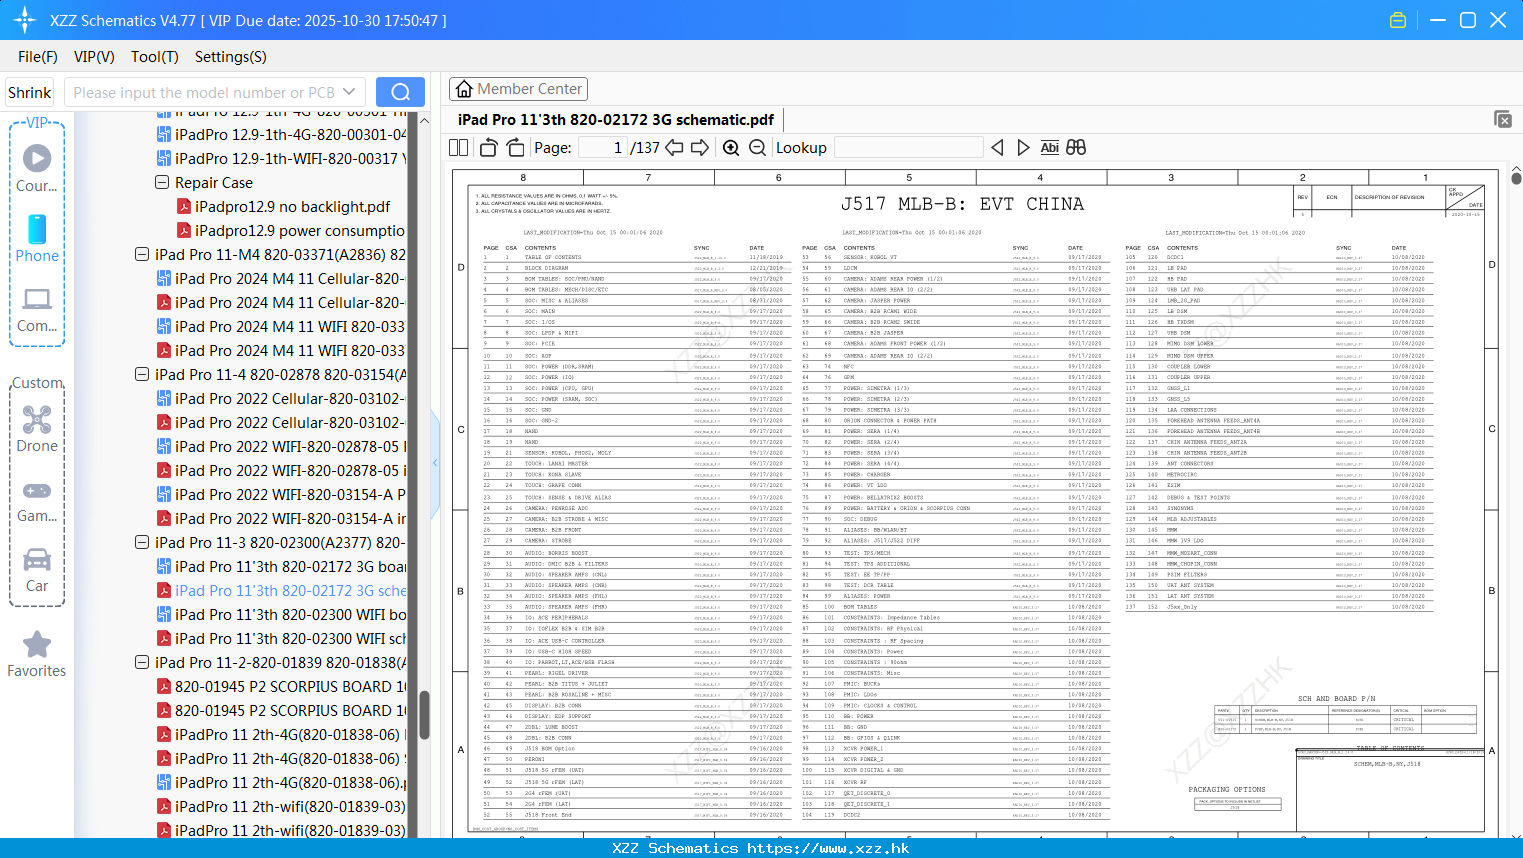Collapse iPad Pro 11-4 820-02878 folder

[142, 375]
